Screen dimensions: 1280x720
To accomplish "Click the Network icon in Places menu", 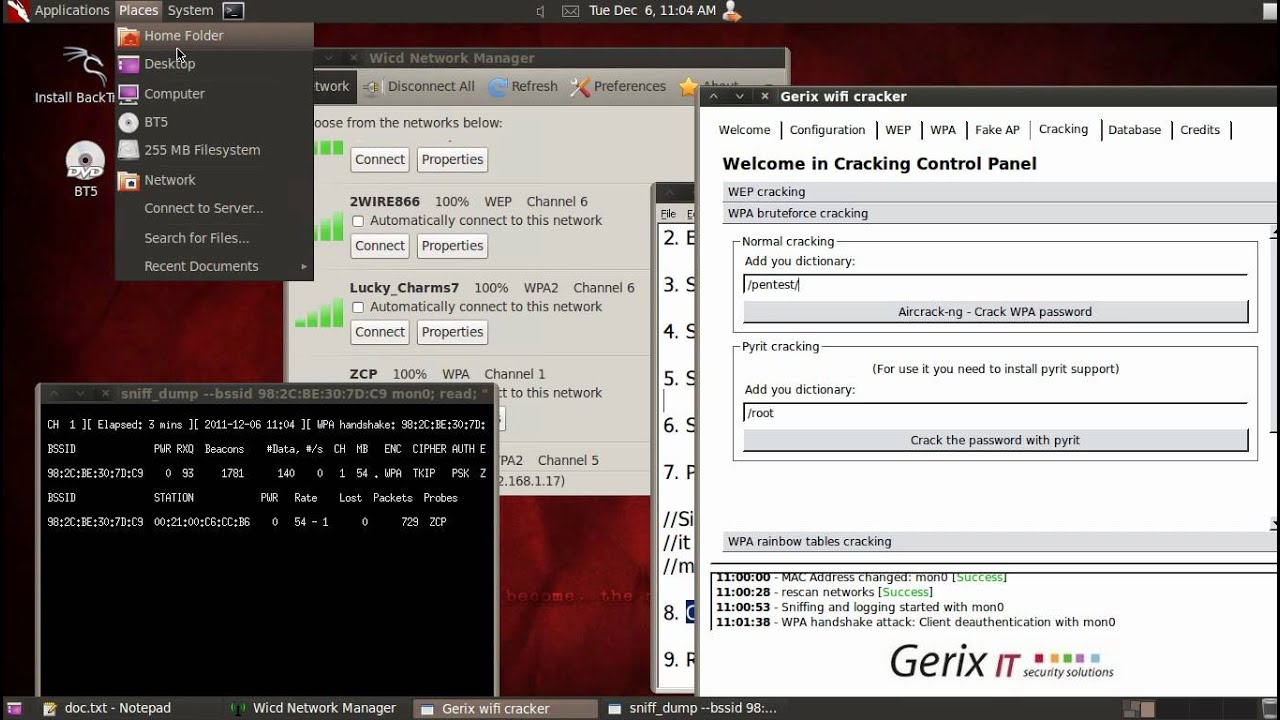I will point(128,180).
